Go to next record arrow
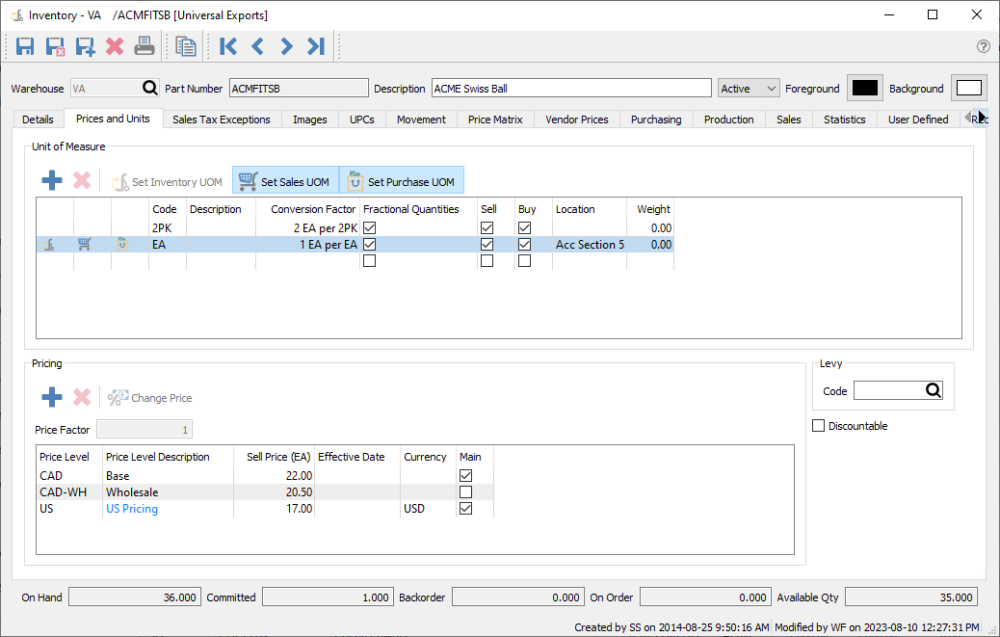Viewport: 1000px width, 637px height. (286, 47)
